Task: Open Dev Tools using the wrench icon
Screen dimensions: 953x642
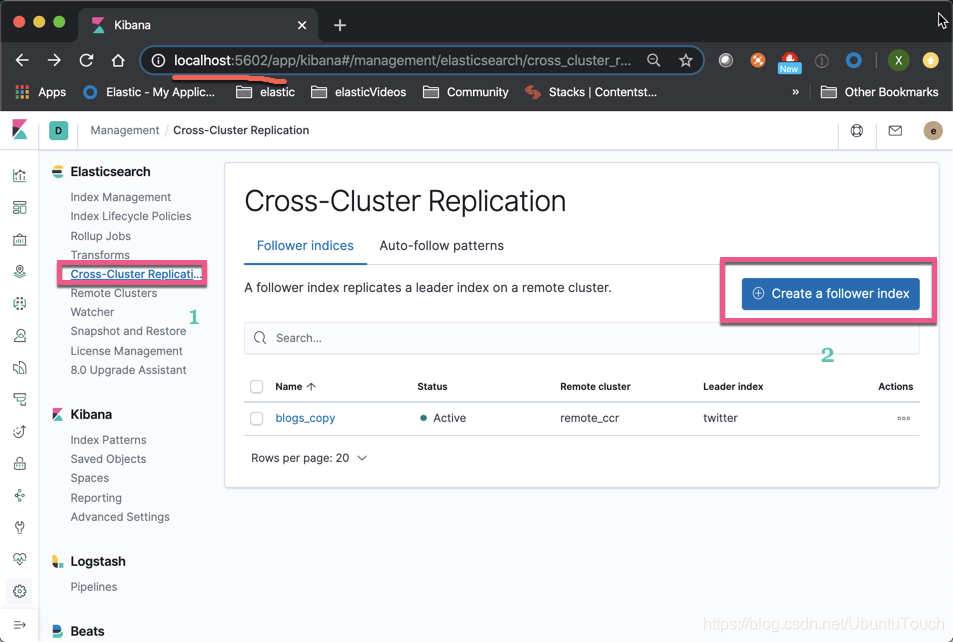Action: (18, 527)
